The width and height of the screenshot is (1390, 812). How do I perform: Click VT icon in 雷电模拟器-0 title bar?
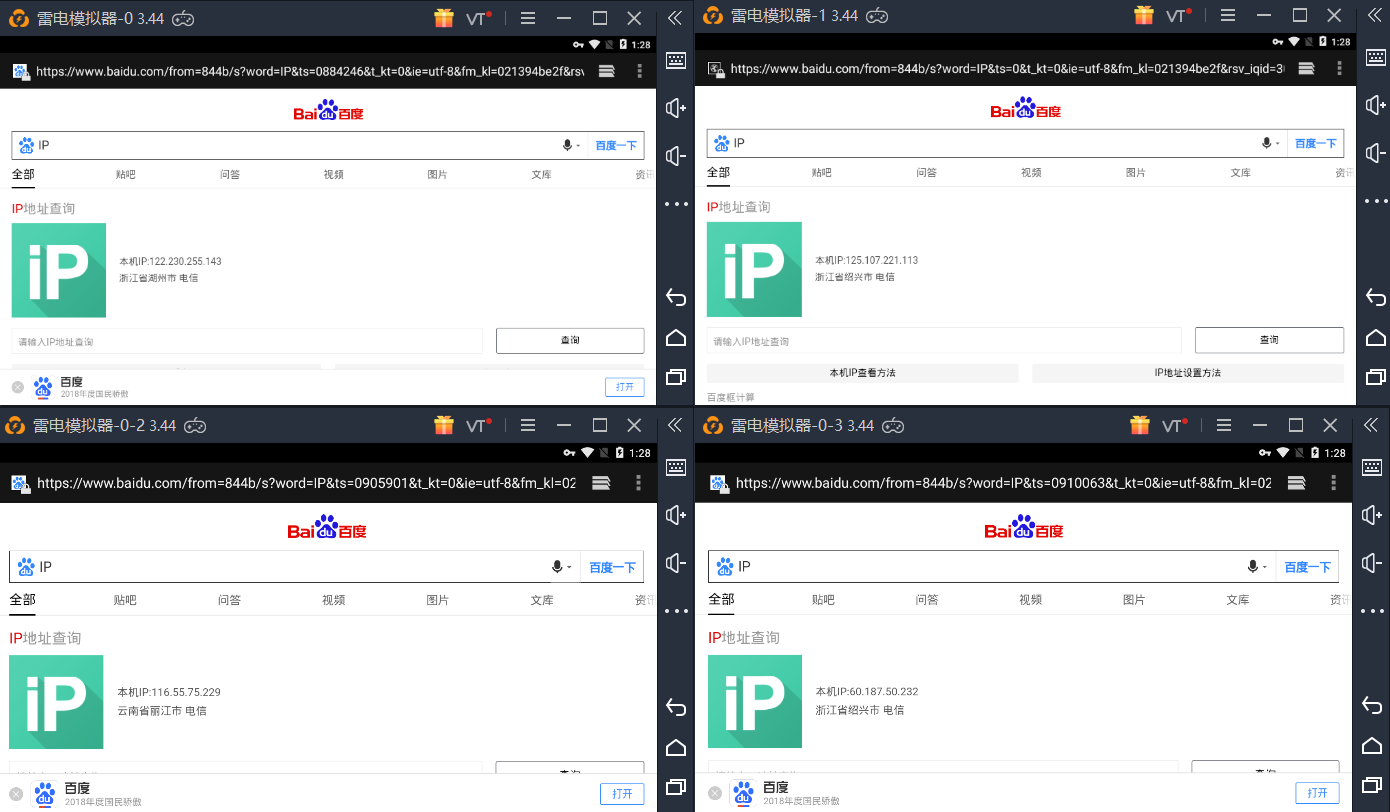(x=479, y=18)
